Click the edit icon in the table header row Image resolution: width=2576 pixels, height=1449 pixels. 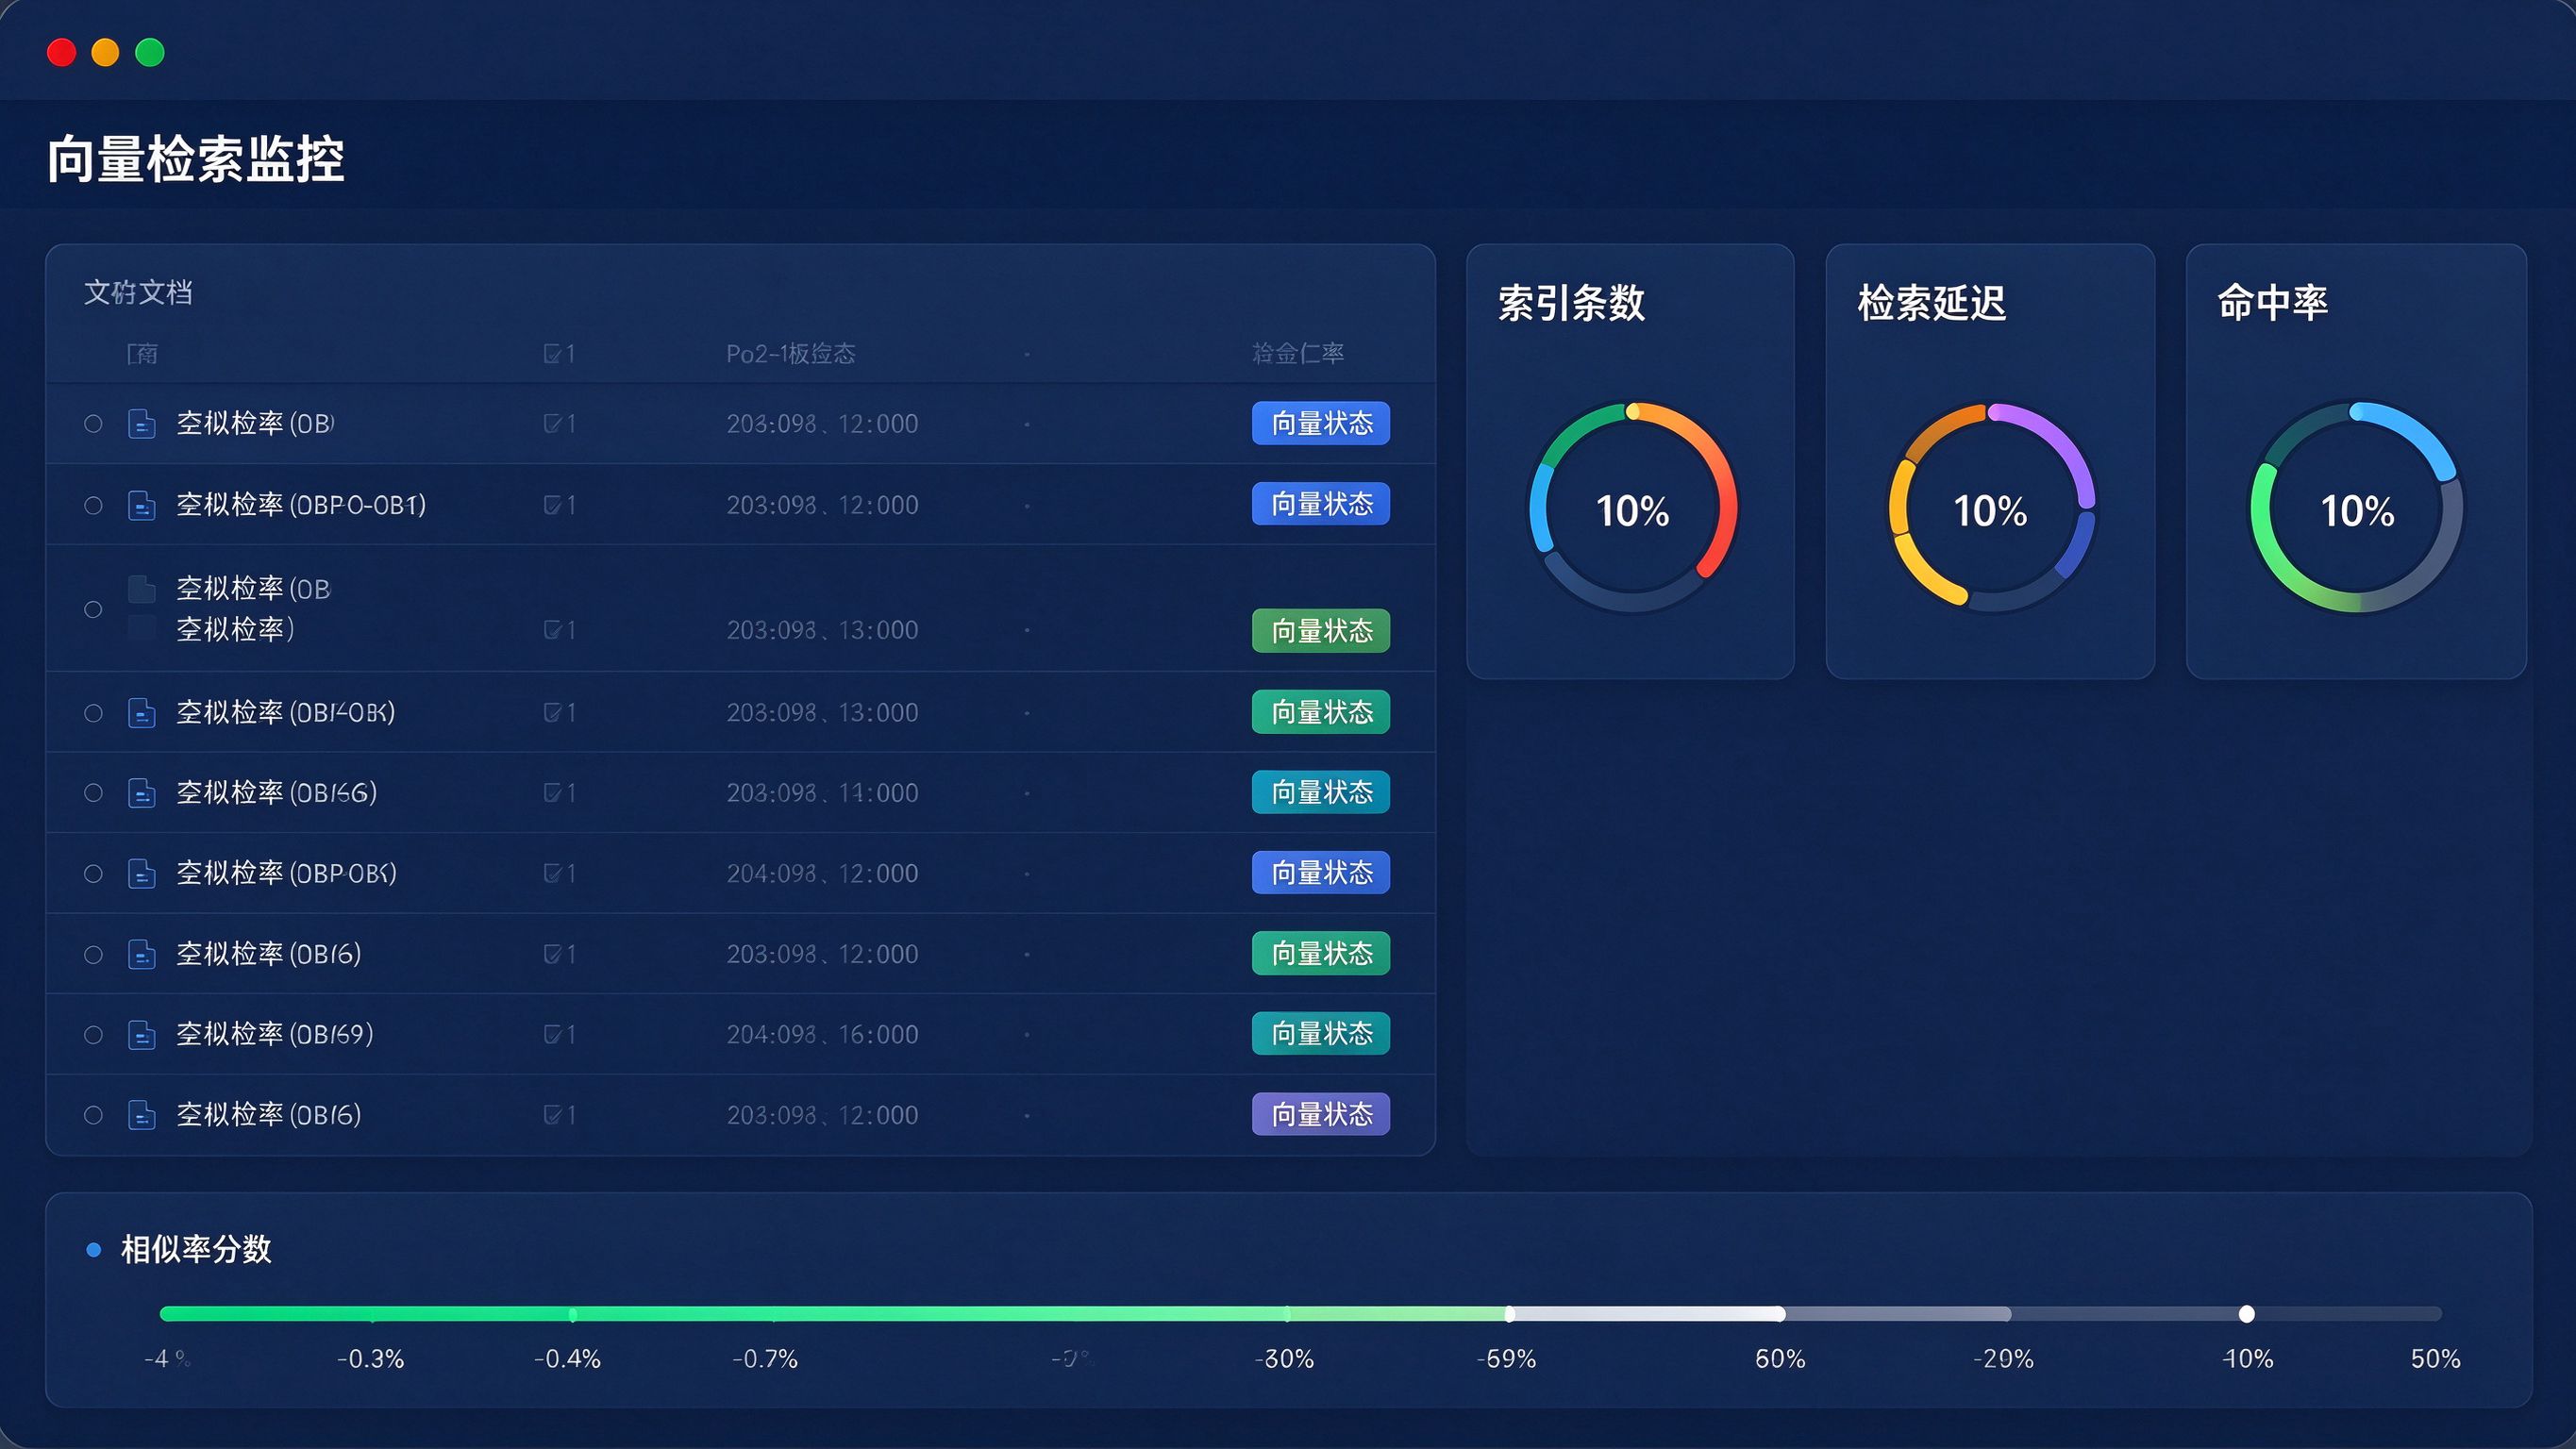pos(552,353)
